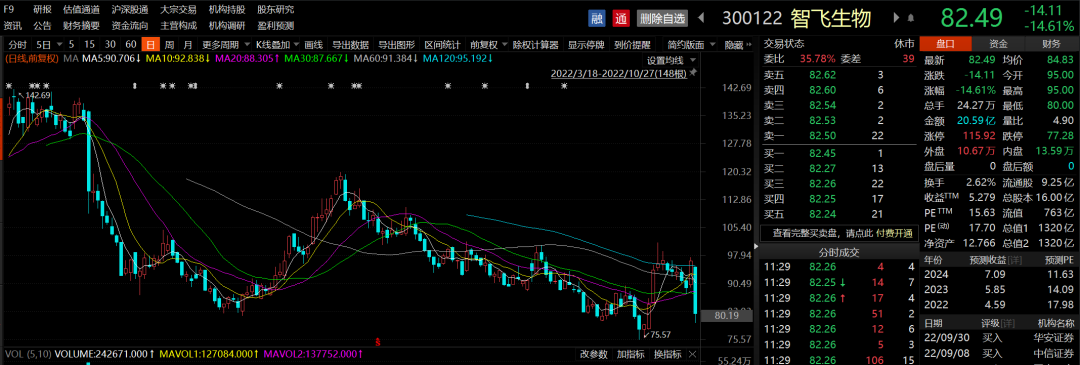The width and height of the screenshot is (1080, 365).
Task: Click the [详] detail link beside 预测收益
Action: coord(1015,261)
